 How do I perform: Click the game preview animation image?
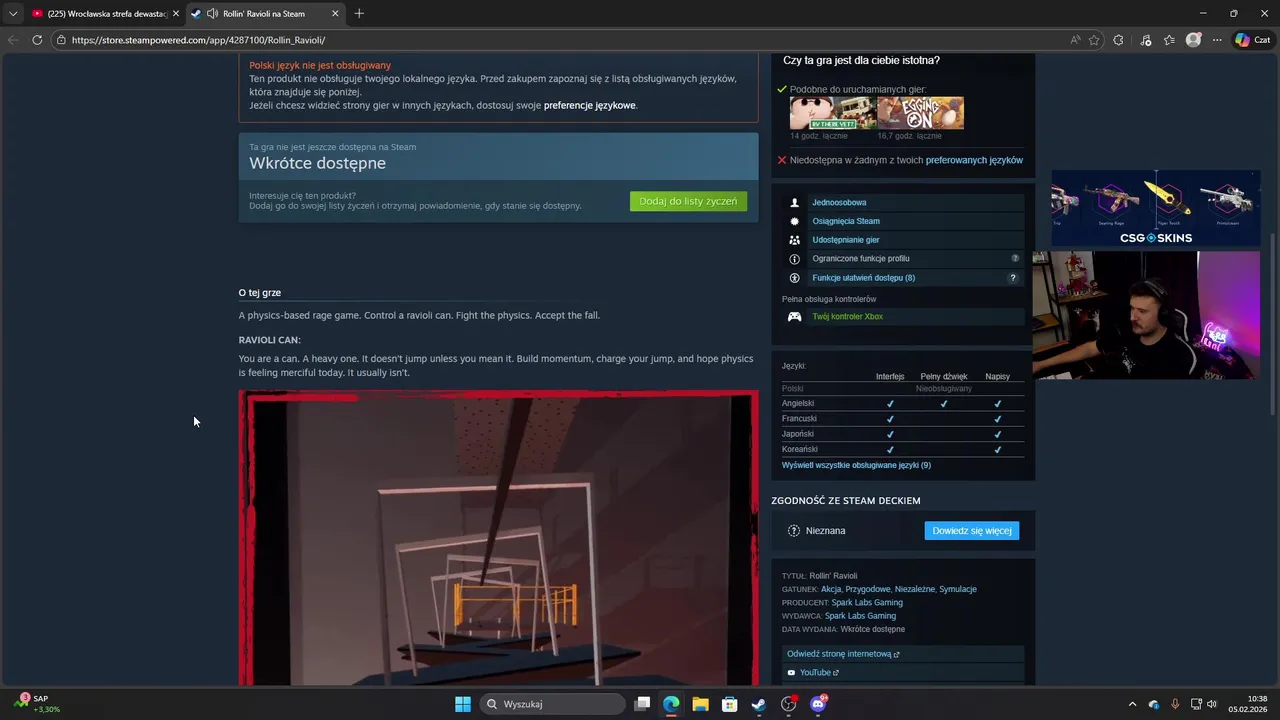(498, 538)
